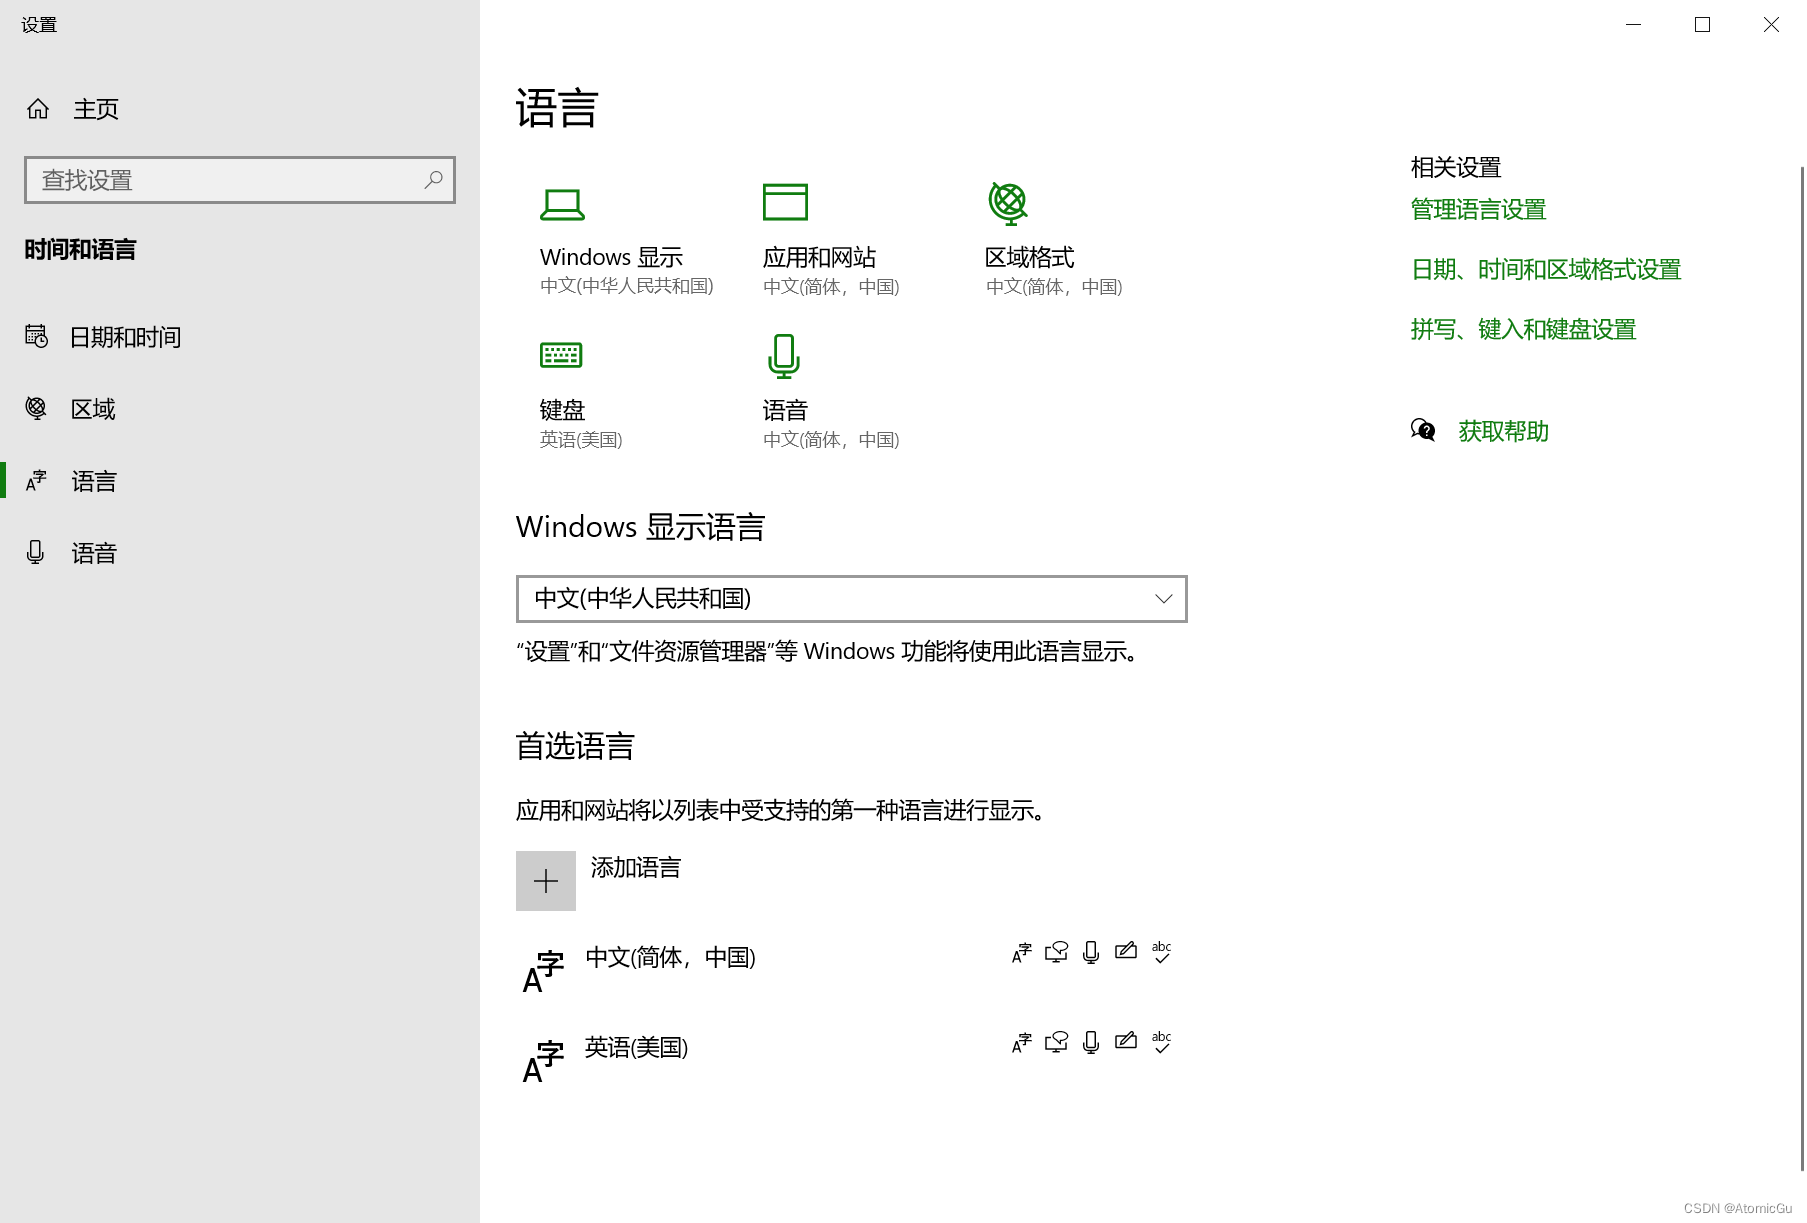Select 语言 in the sidebar

pos(94,481)
